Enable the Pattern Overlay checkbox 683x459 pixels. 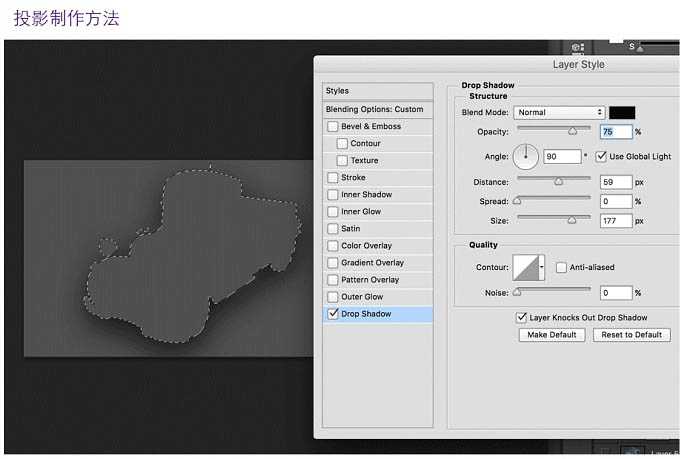(332, 280)
